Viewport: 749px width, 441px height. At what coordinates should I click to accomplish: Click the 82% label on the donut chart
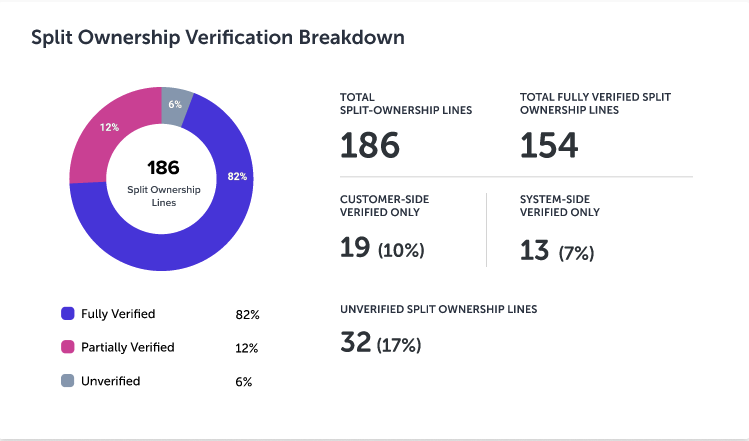point(237,177)
